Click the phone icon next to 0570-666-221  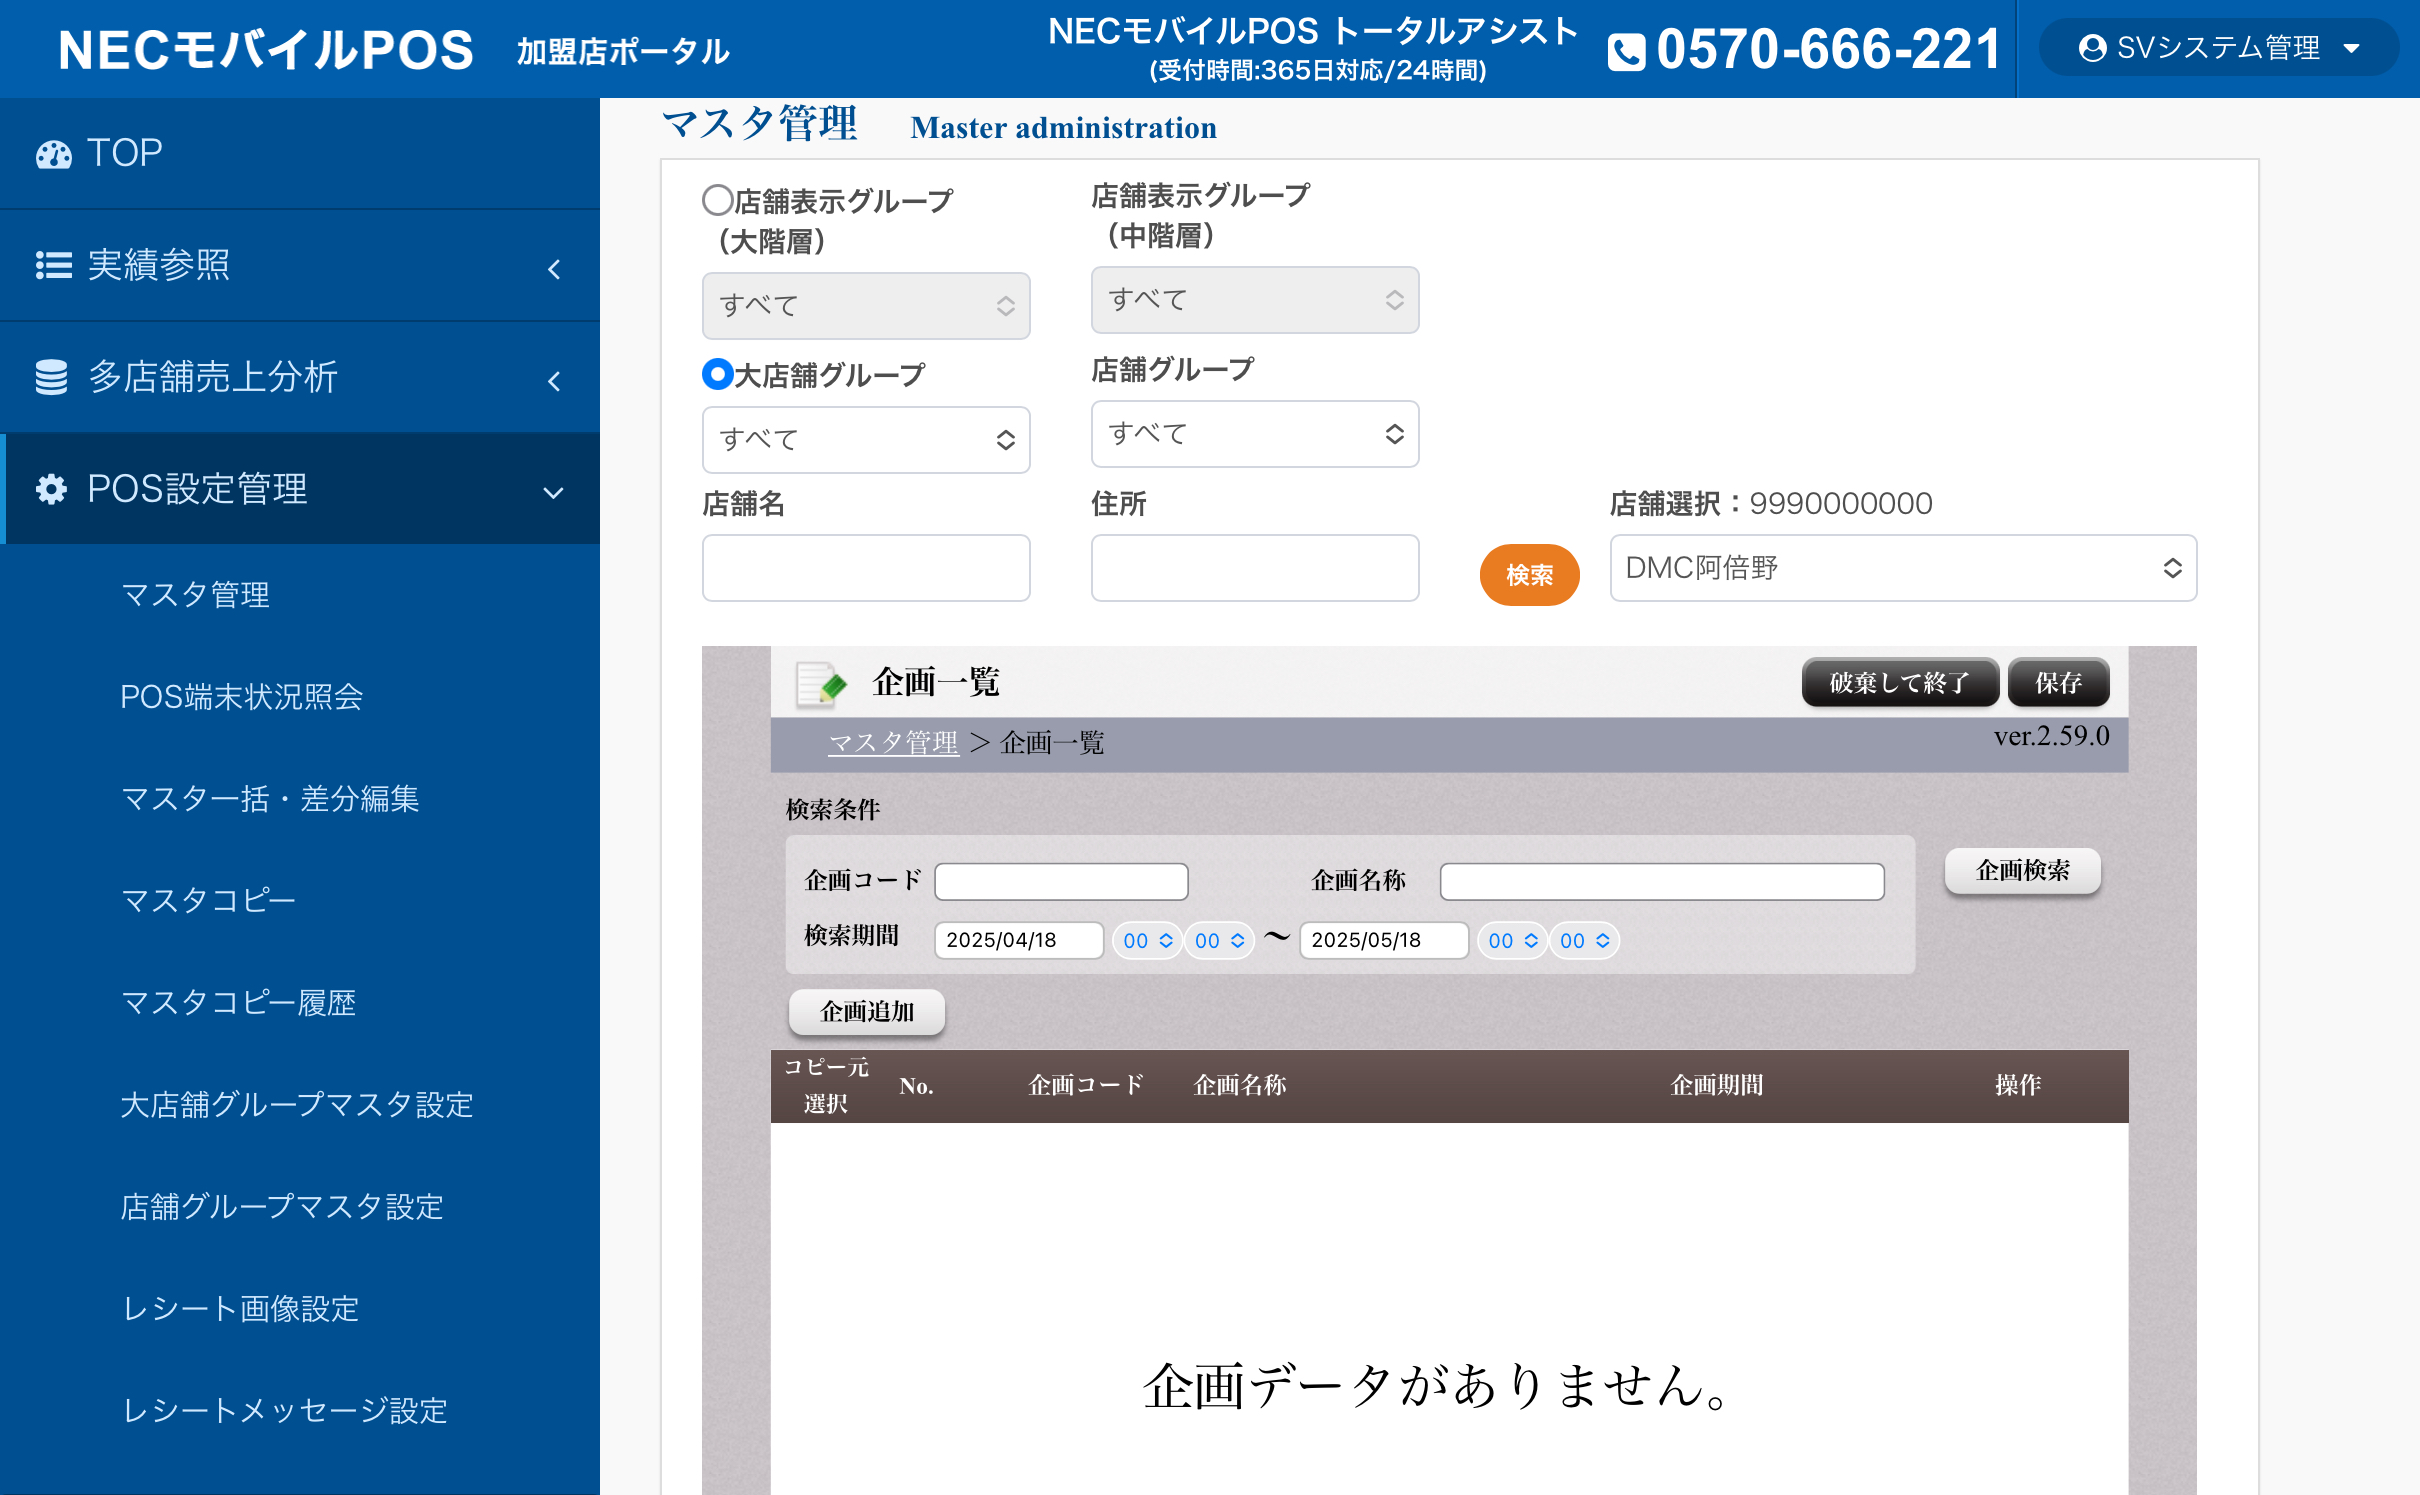(1626, 52)
